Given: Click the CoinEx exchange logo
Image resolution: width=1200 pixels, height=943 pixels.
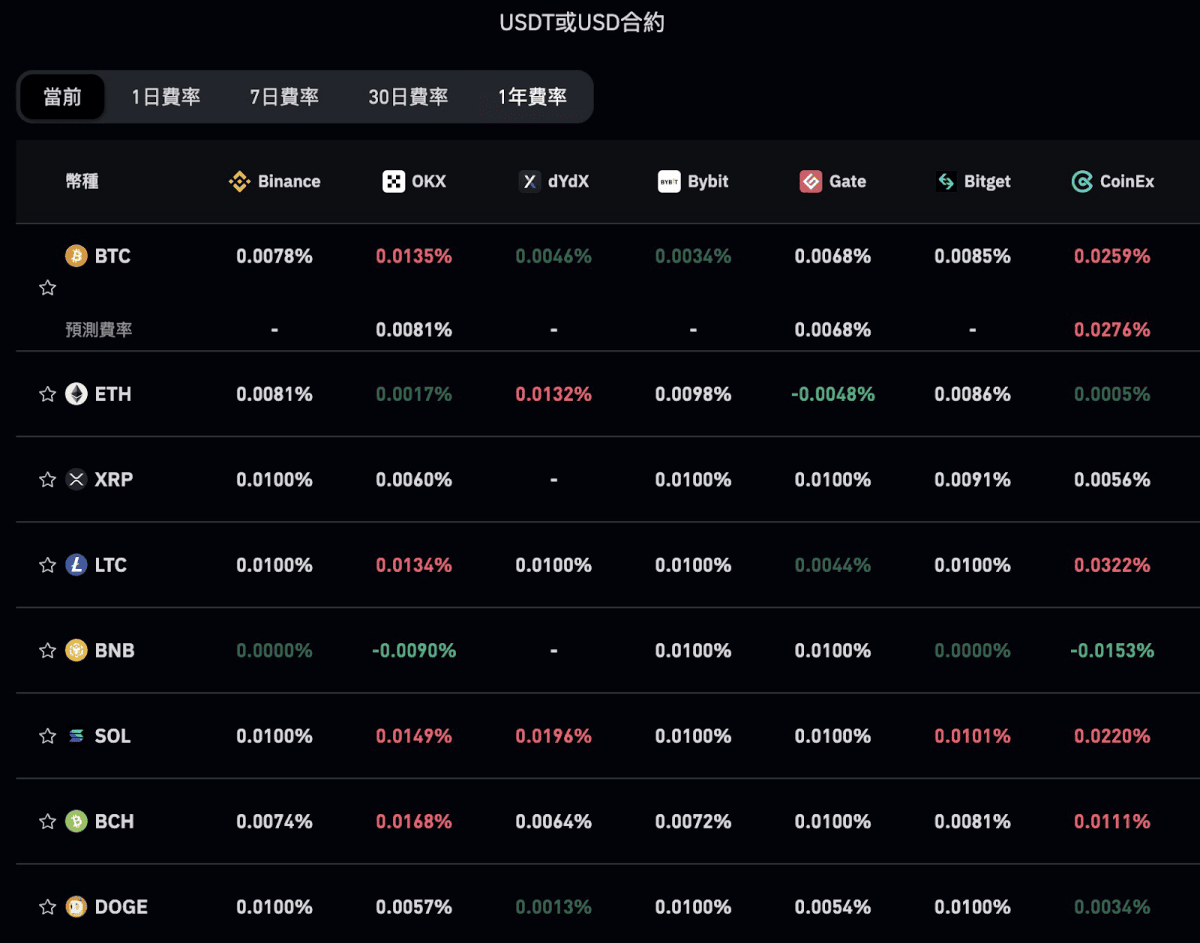Looking at the screenshot, I should pos(1083,181).
